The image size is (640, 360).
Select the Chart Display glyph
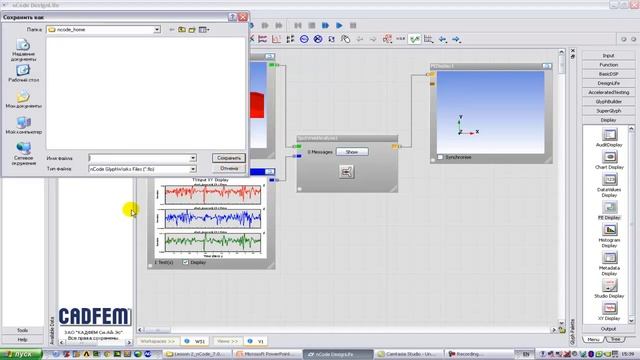pyautogui.click(x=609, y=160)
